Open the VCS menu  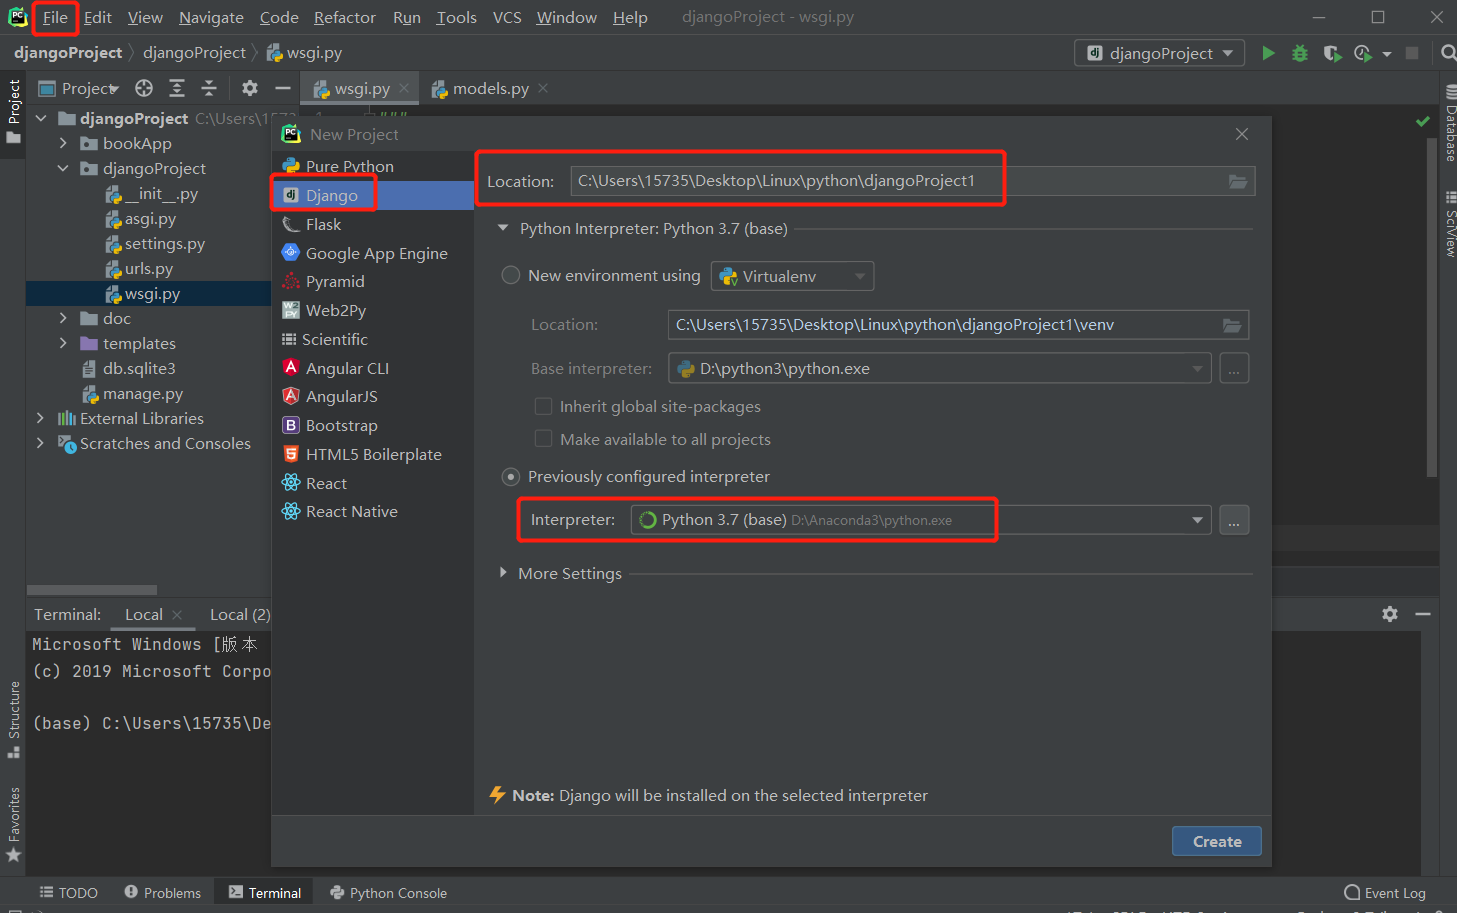507,17
